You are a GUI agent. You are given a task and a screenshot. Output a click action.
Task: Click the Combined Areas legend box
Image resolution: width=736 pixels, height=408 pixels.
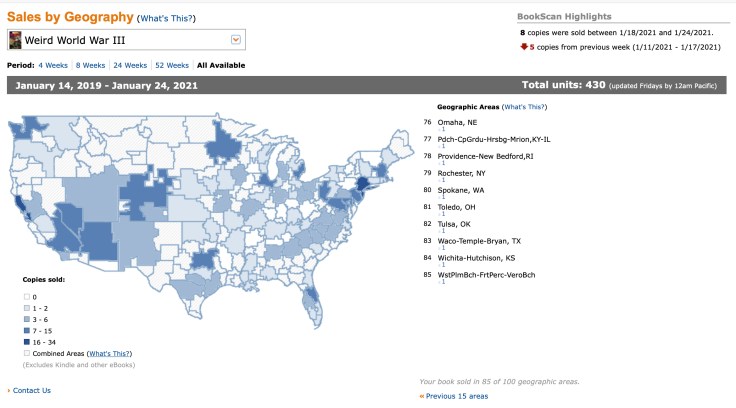tap(26, 354)
